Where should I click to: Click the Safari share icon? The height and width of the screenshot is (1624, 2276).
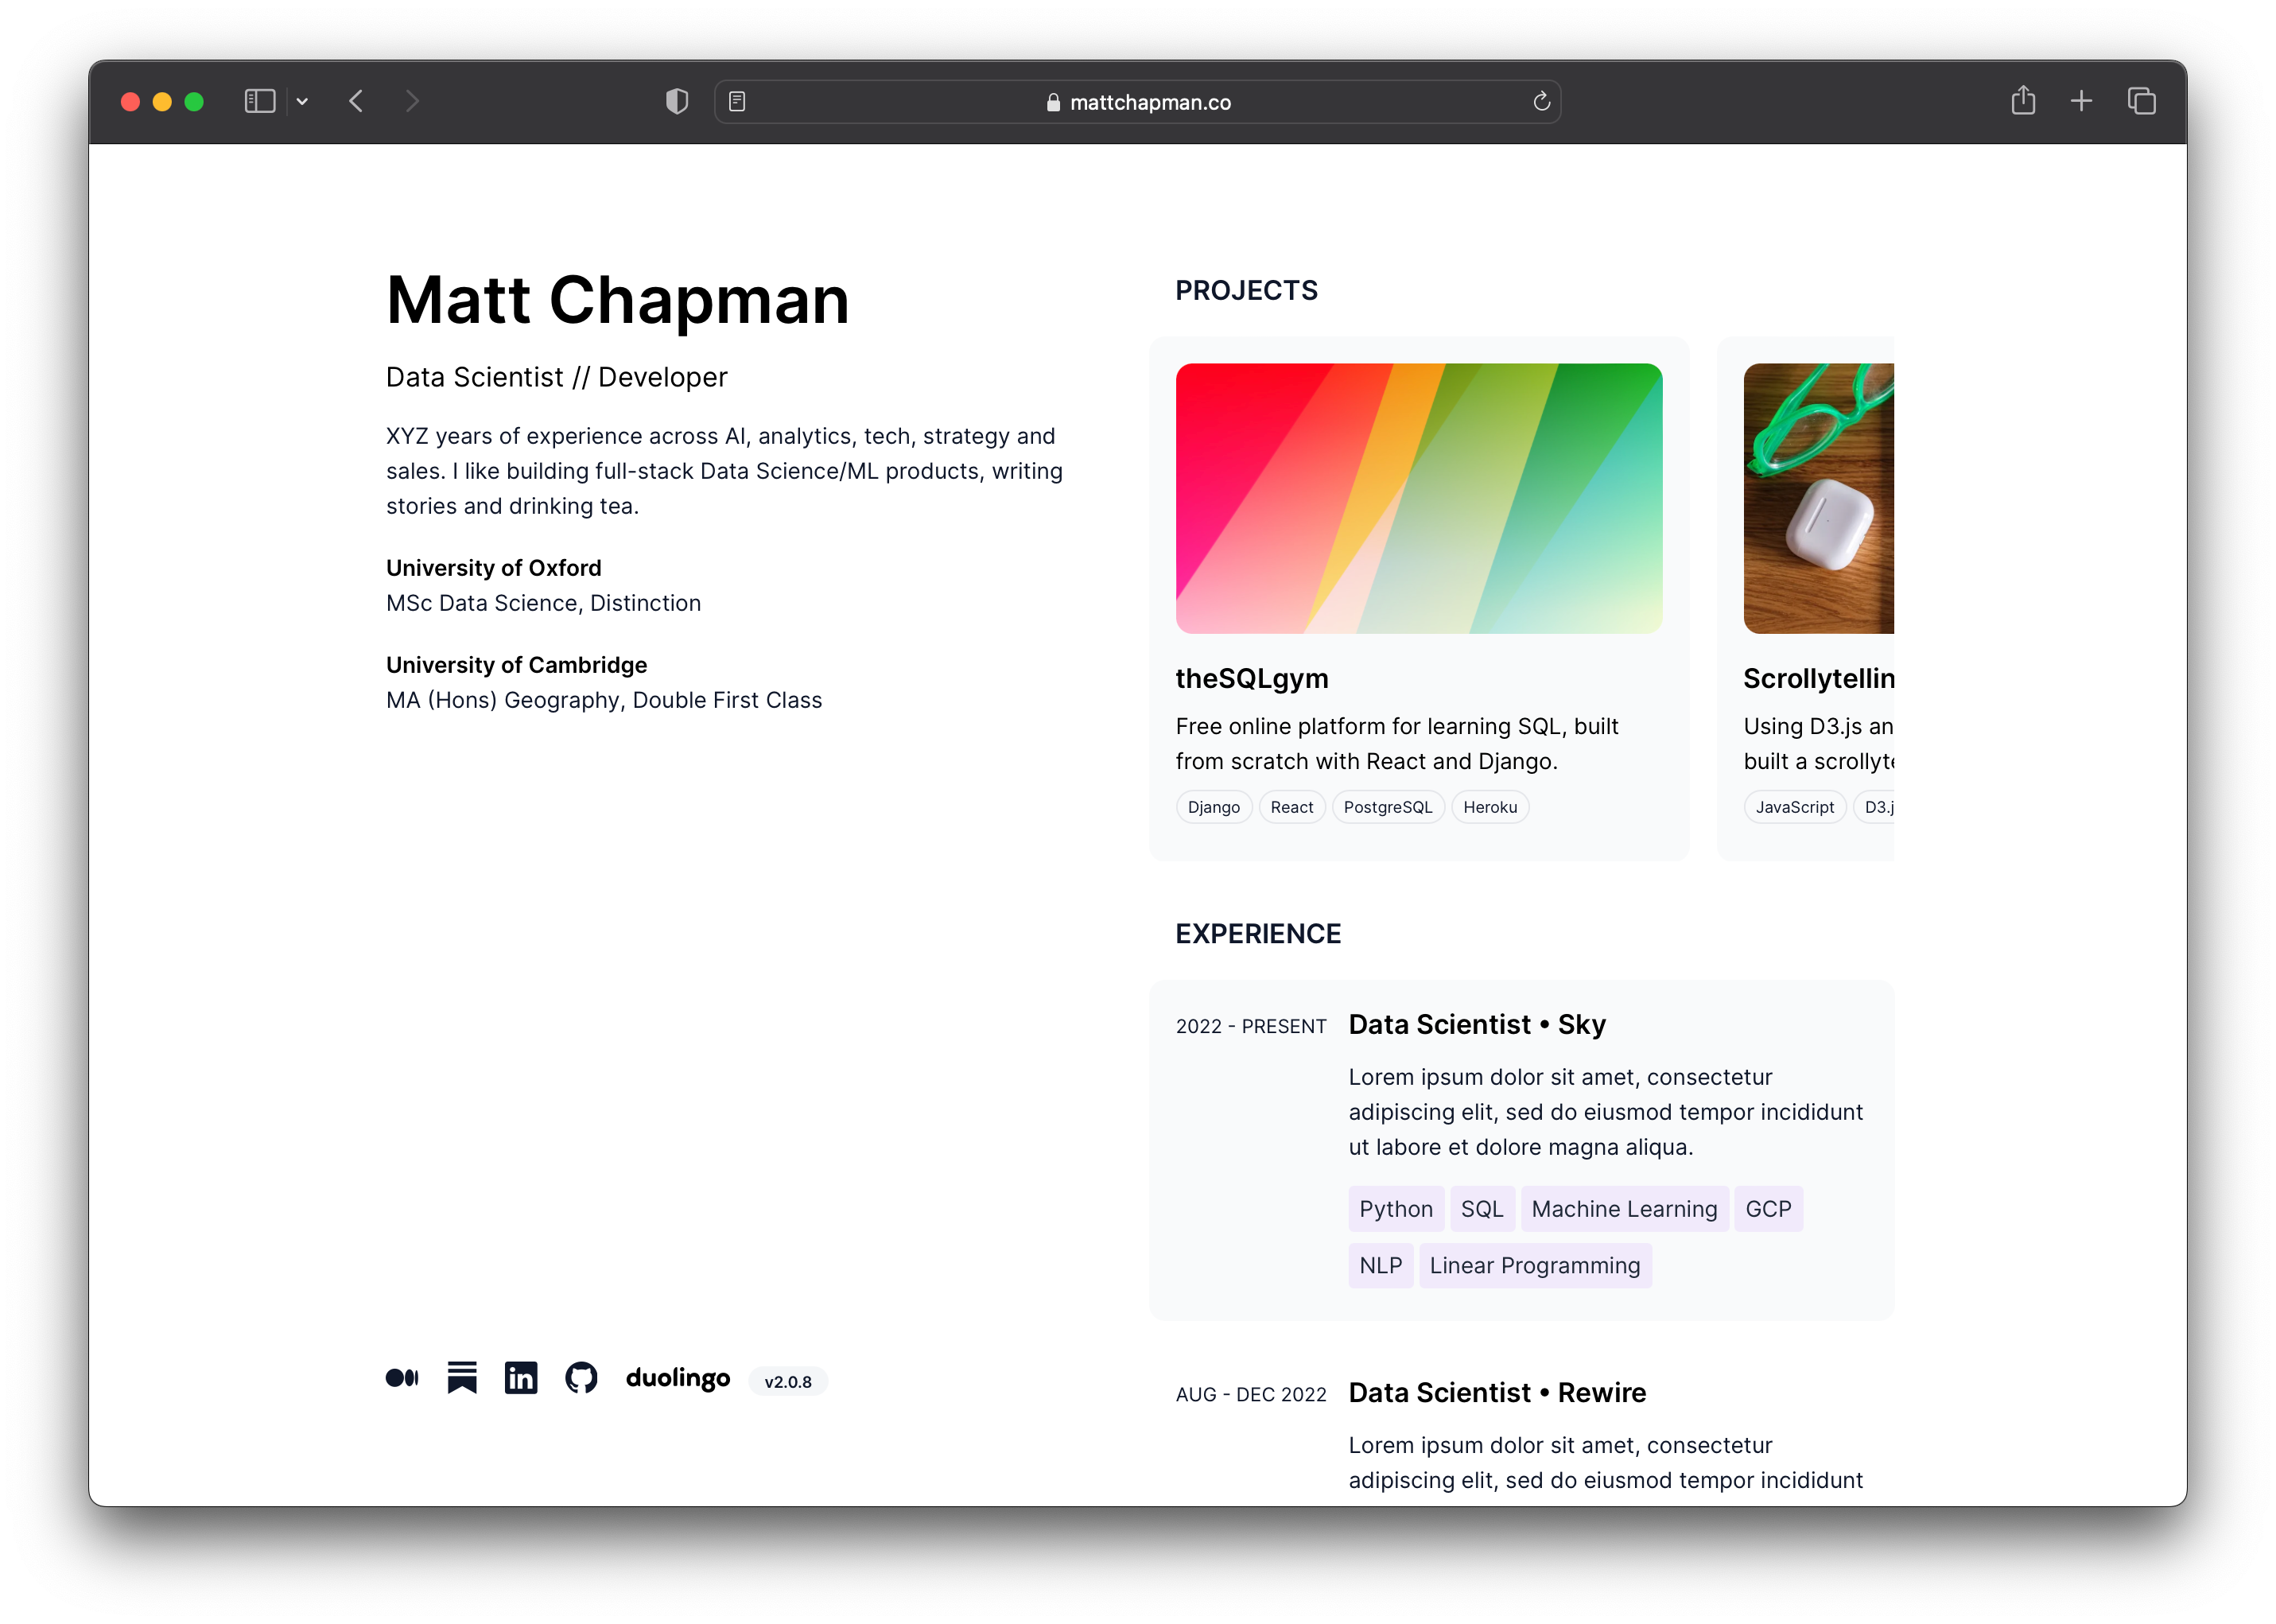click(2023, 101)
